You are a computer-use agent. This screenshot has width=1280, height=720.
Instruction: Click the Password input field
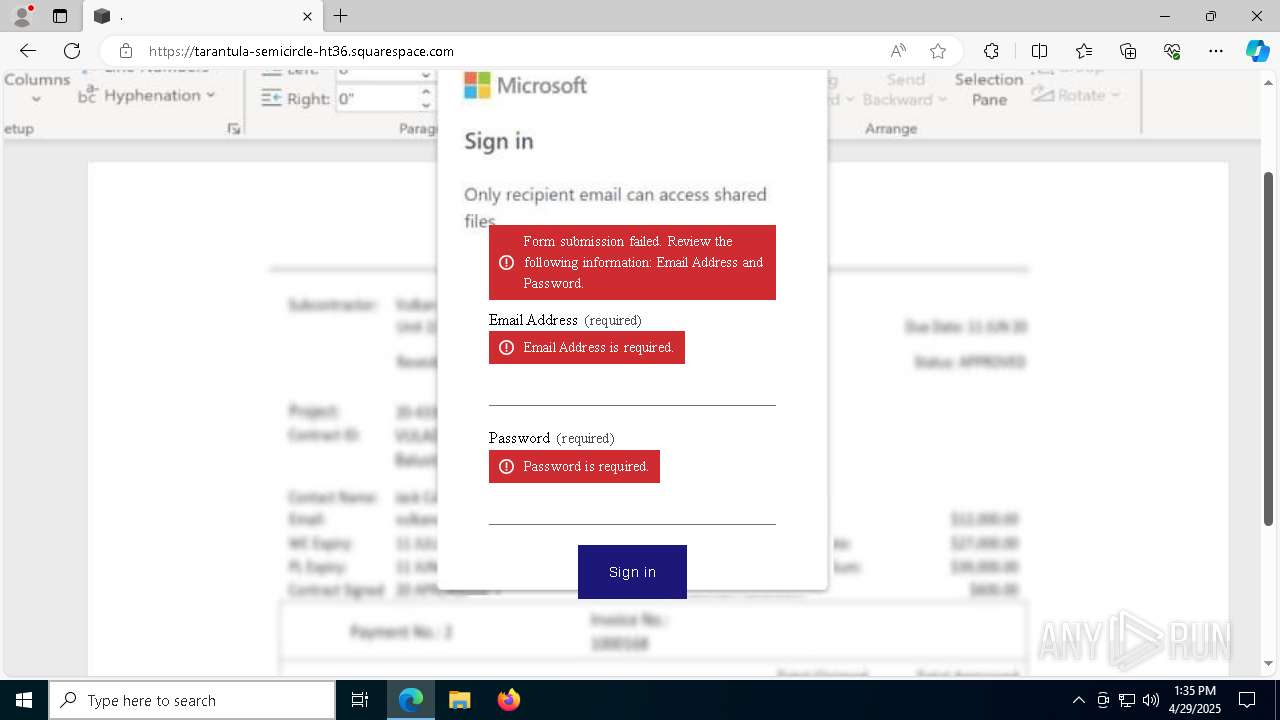(x=632, y=507)
